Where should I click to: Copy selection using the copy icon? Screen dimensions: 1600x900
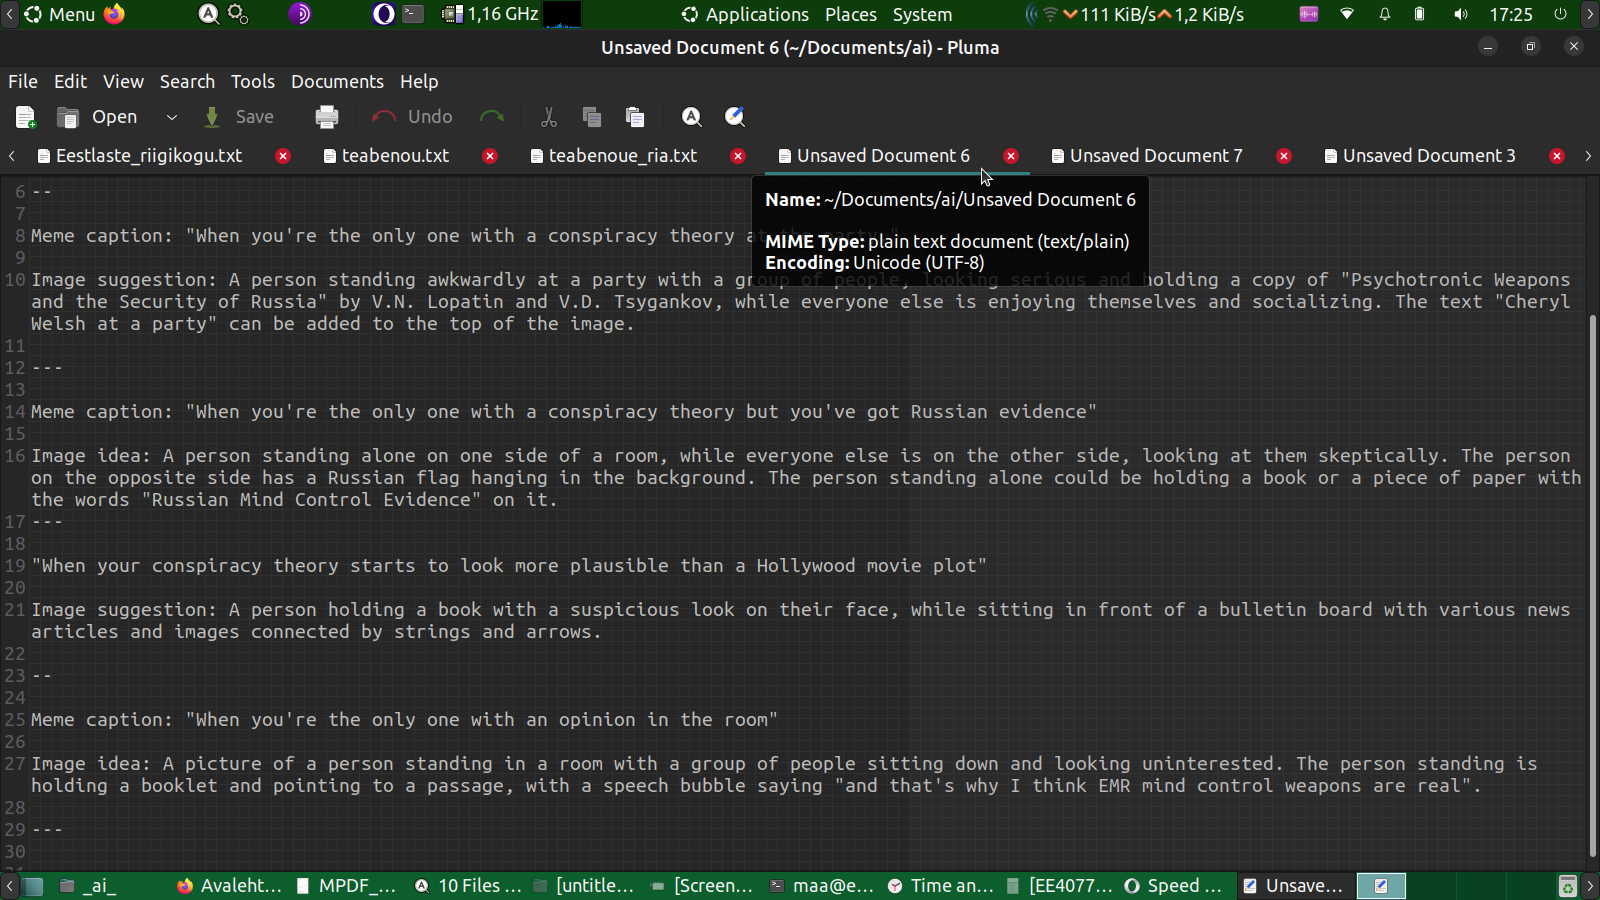coord(592,117)
